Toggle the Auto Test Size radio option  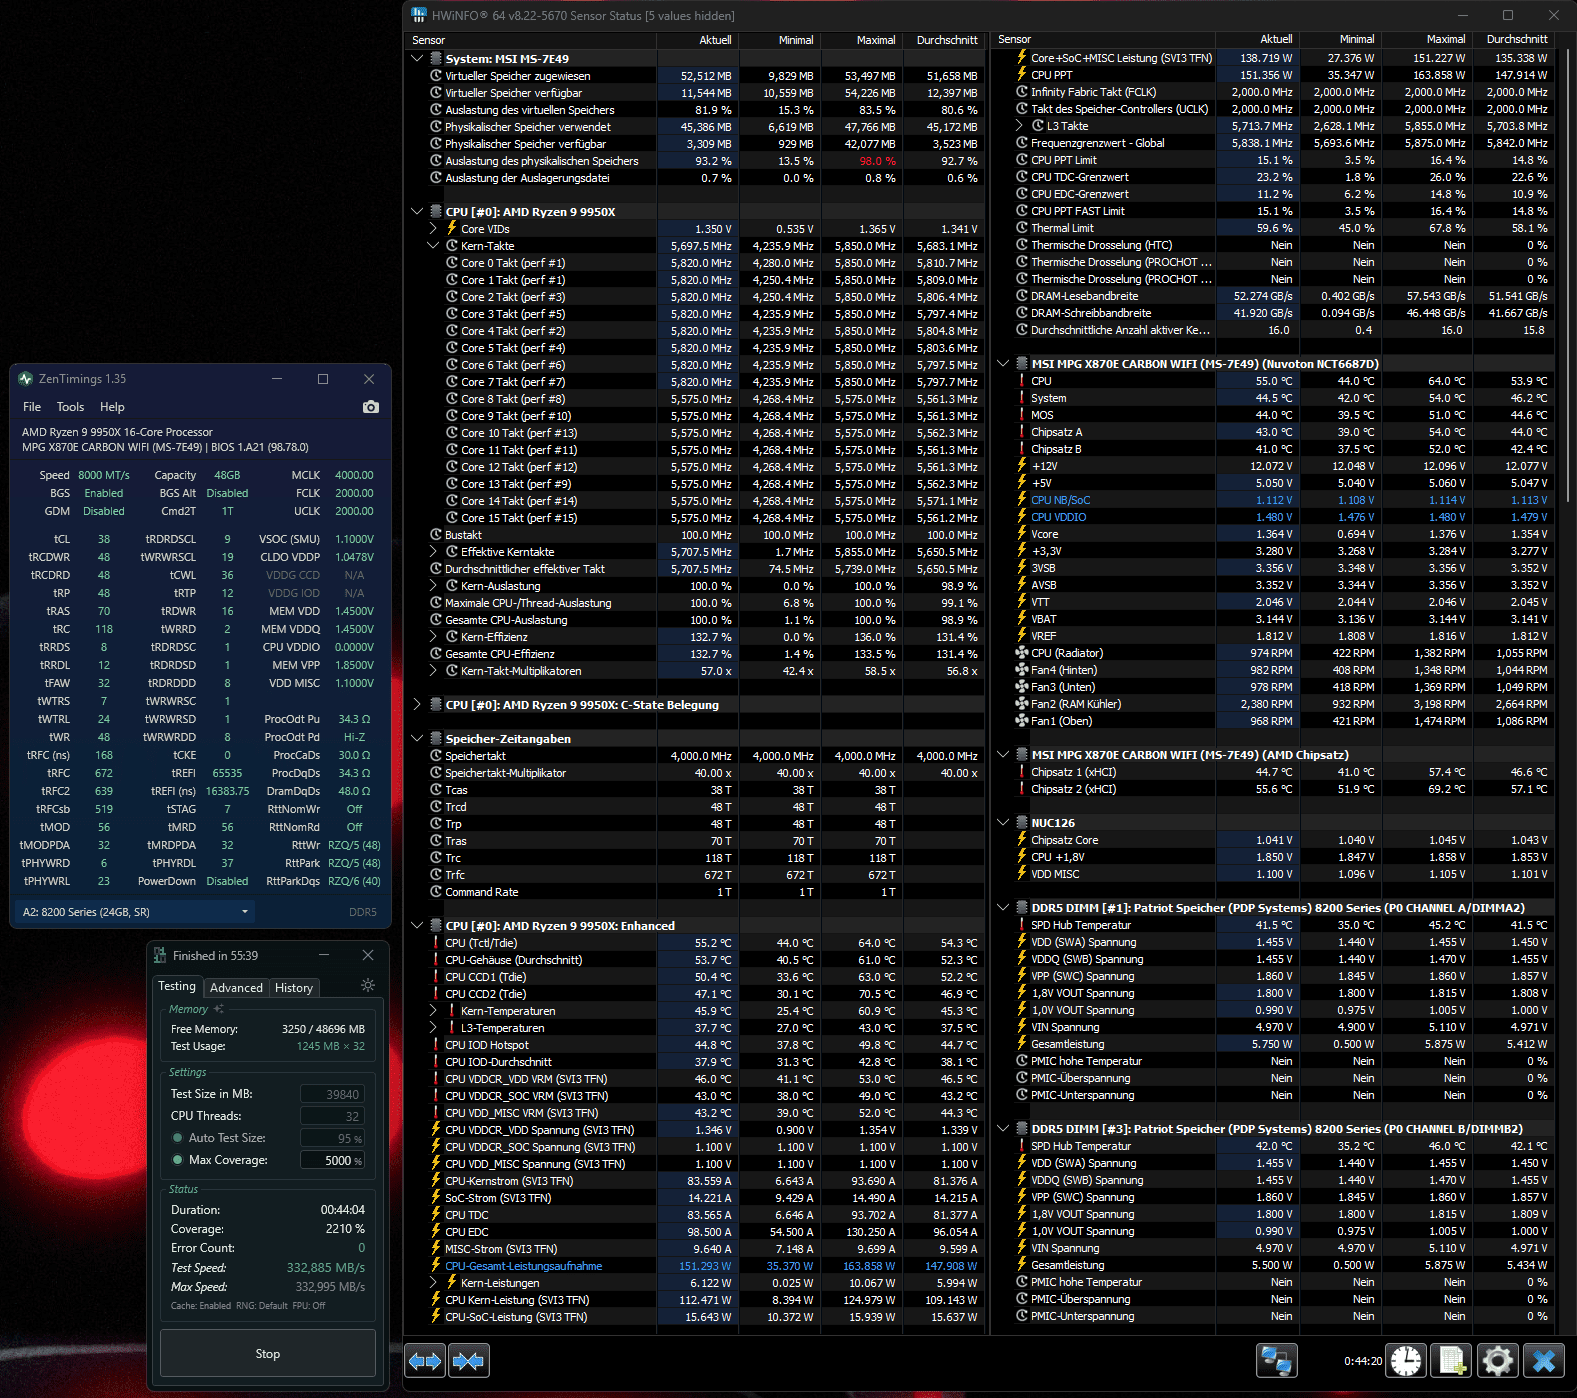[x=178, y=1138]
